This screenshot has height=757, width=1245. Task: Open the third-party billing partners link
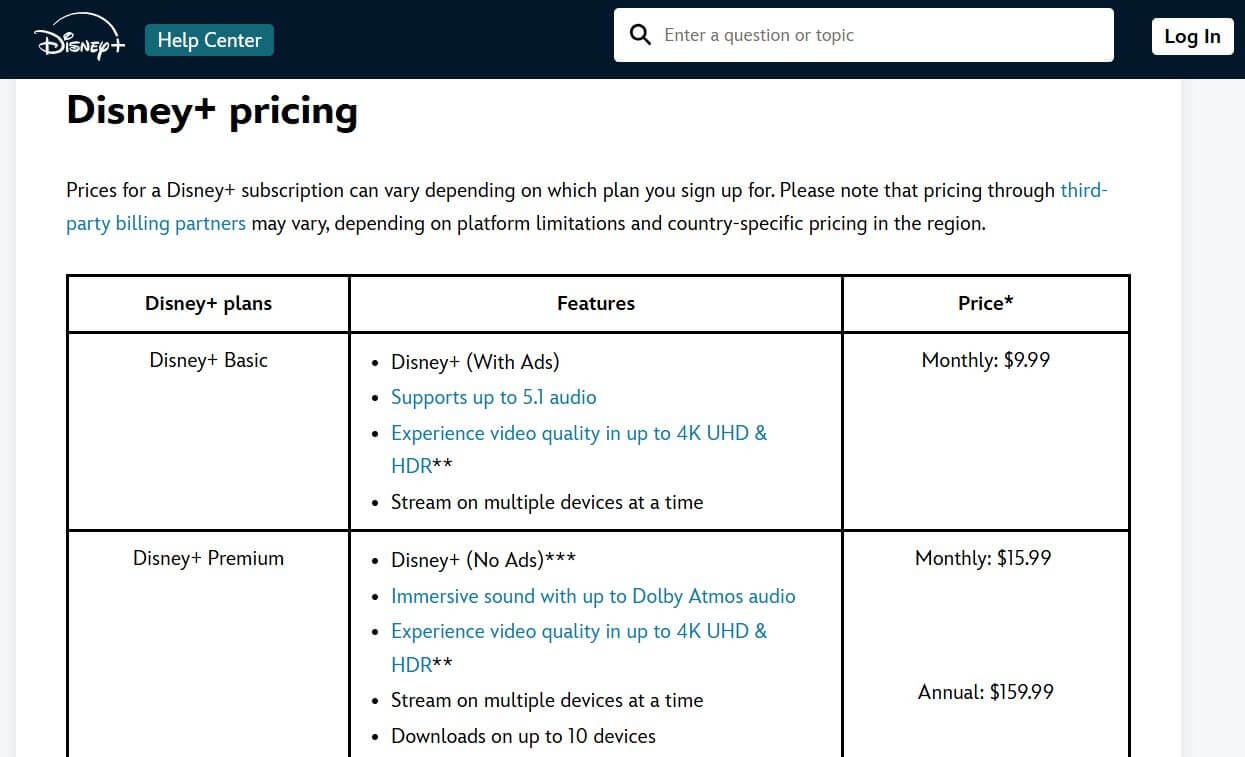[x=156, y=223]
